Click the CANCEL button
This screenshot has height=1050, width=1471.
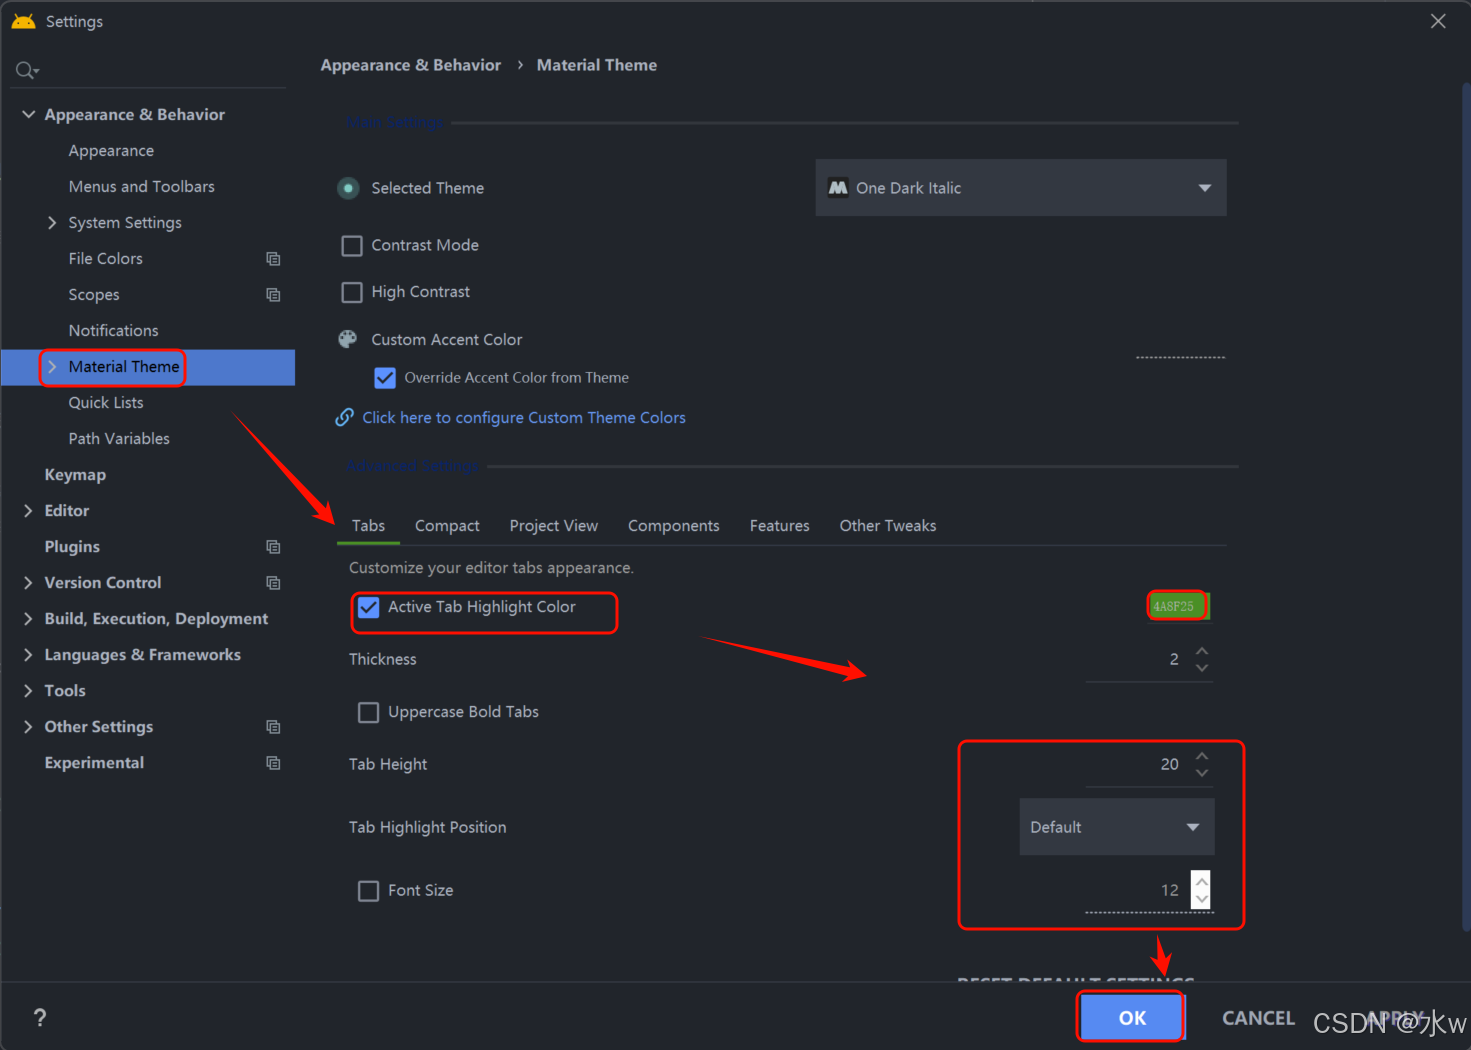(x=1258, y=1017)
